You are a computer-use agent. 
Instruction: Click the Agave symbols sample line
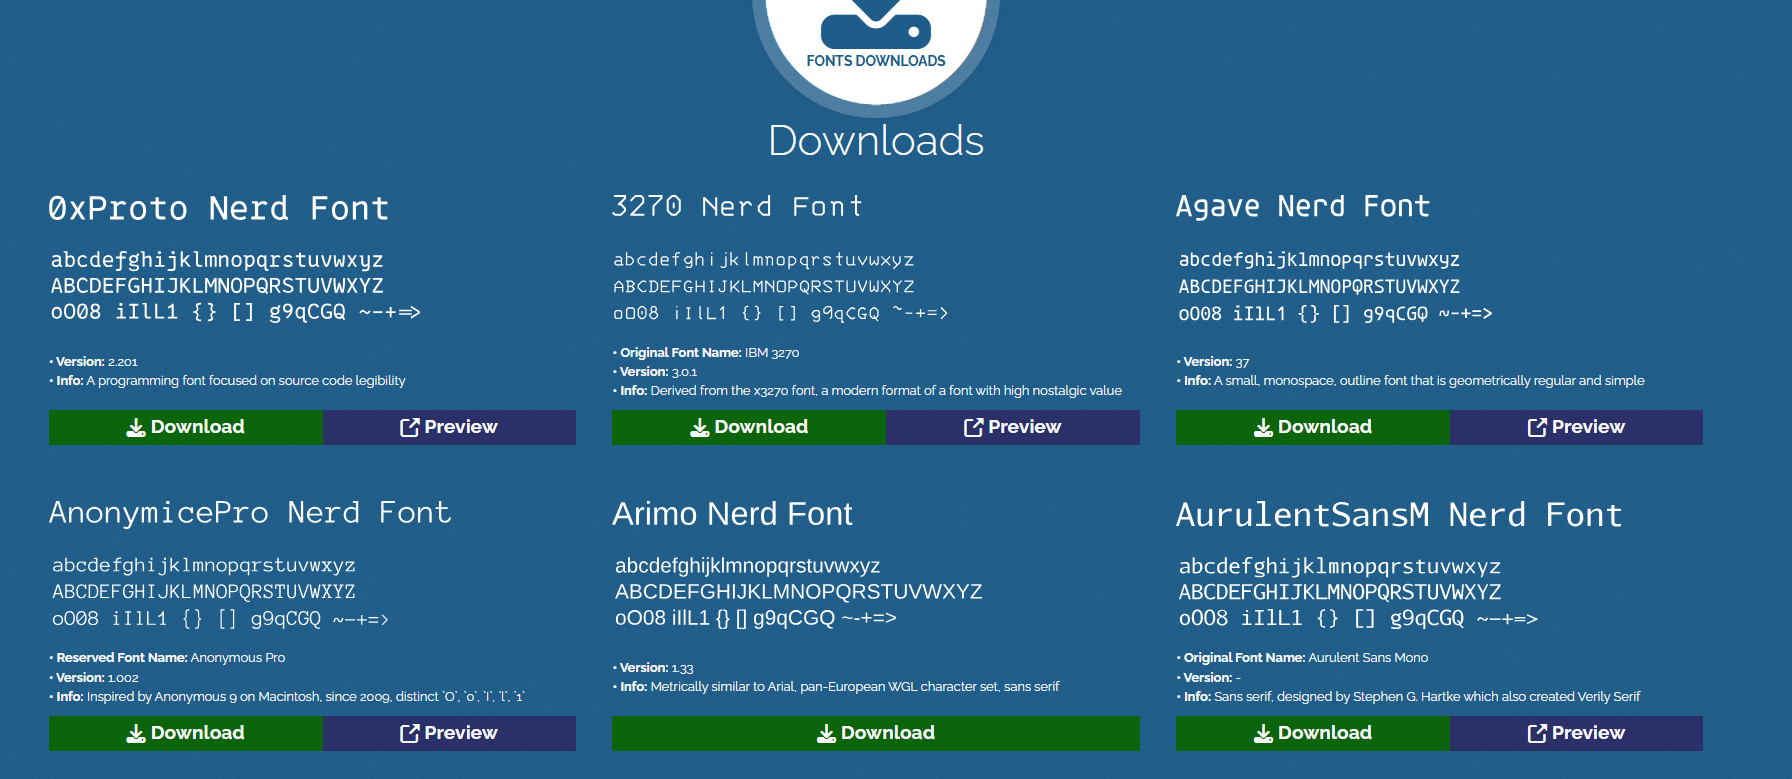click(1335, 314)
